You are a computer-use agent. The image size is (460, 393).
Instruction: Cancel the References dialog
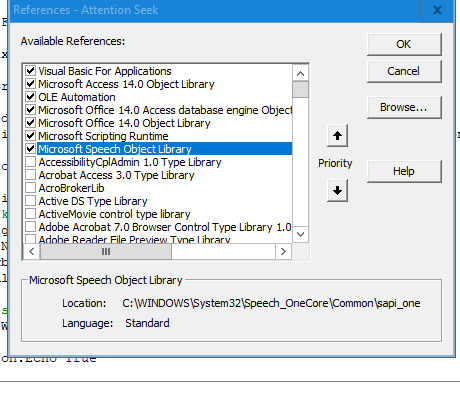tap(404, 71)
